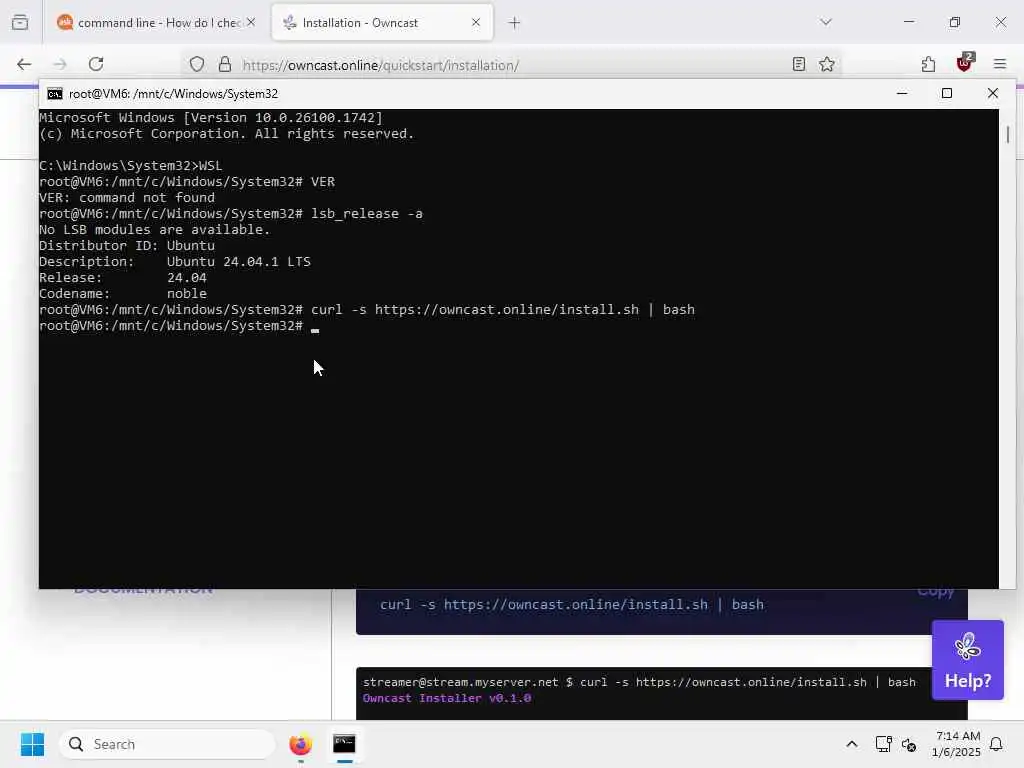Screen dimensions: 1024x768
Task: View site security padlock info
Action: point(225,64)
